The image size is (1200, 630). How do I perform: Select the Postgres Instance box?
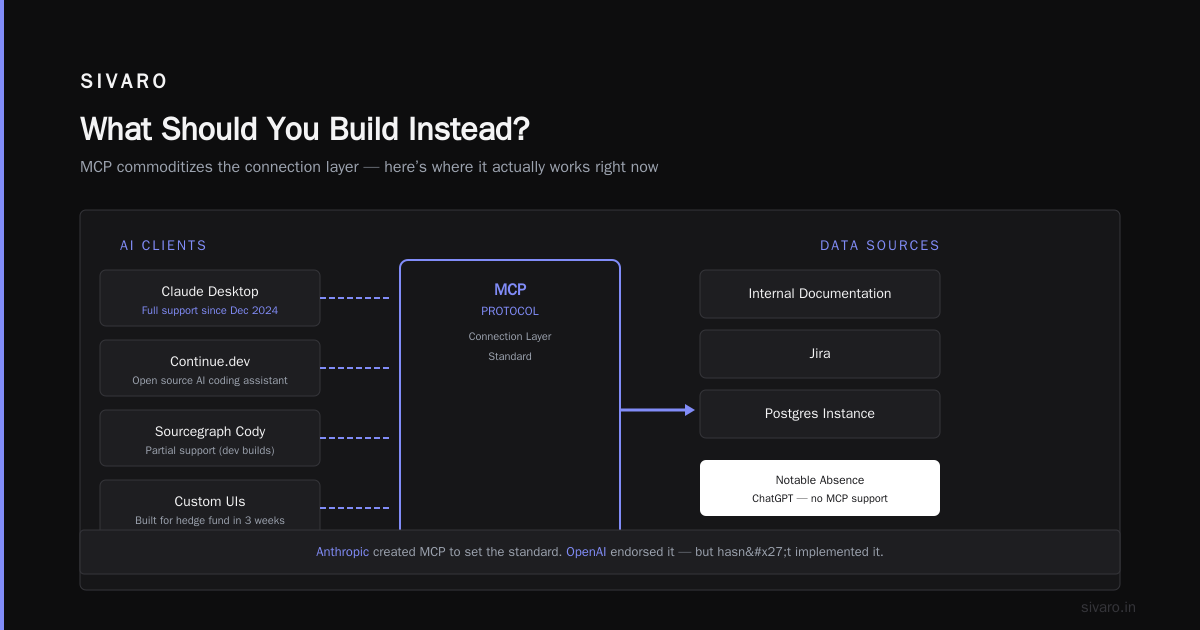point(820,414)
